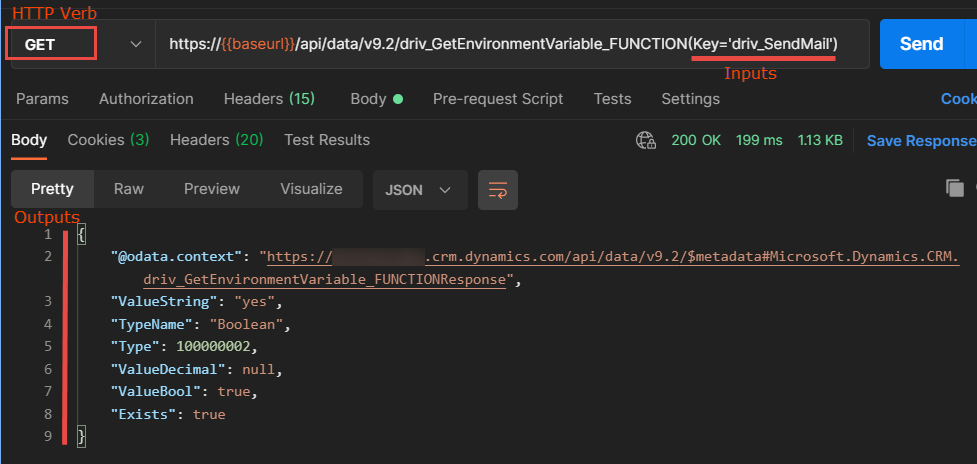Viewport: 977px width, 464px height.
Task: Switch to the Test Results tab
Action: pos(327,140)
